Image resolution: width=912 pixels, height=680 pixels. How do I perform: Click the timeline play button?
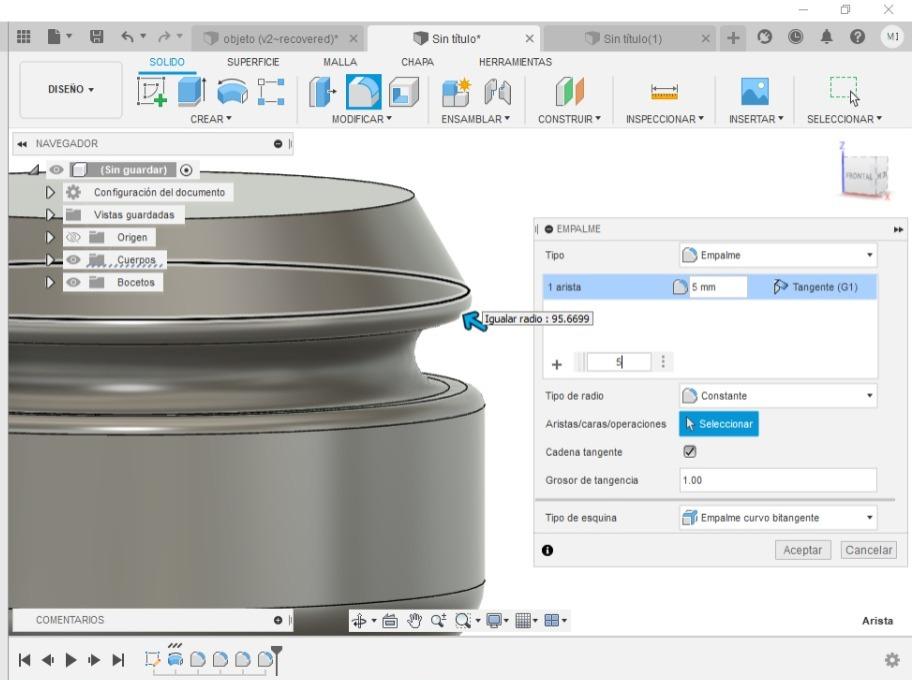(71, 660)
